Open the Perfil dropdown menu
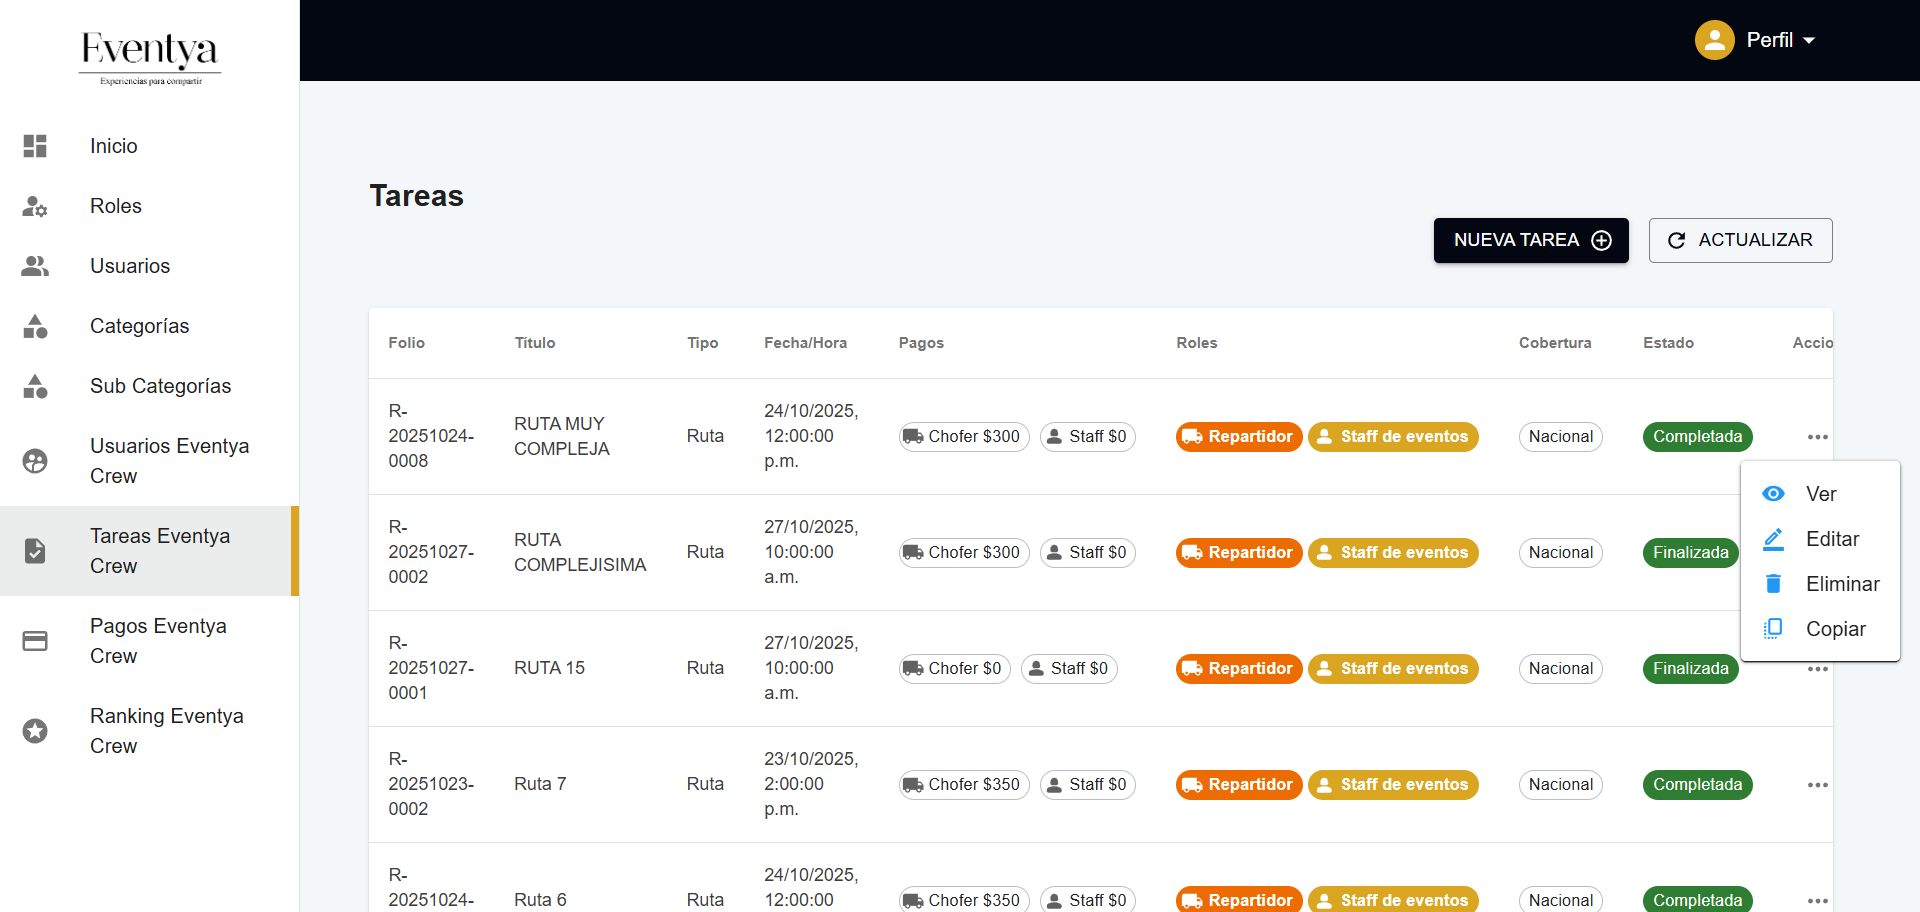The height and width of the screenshot is (912, 1920). [1780, 40]
